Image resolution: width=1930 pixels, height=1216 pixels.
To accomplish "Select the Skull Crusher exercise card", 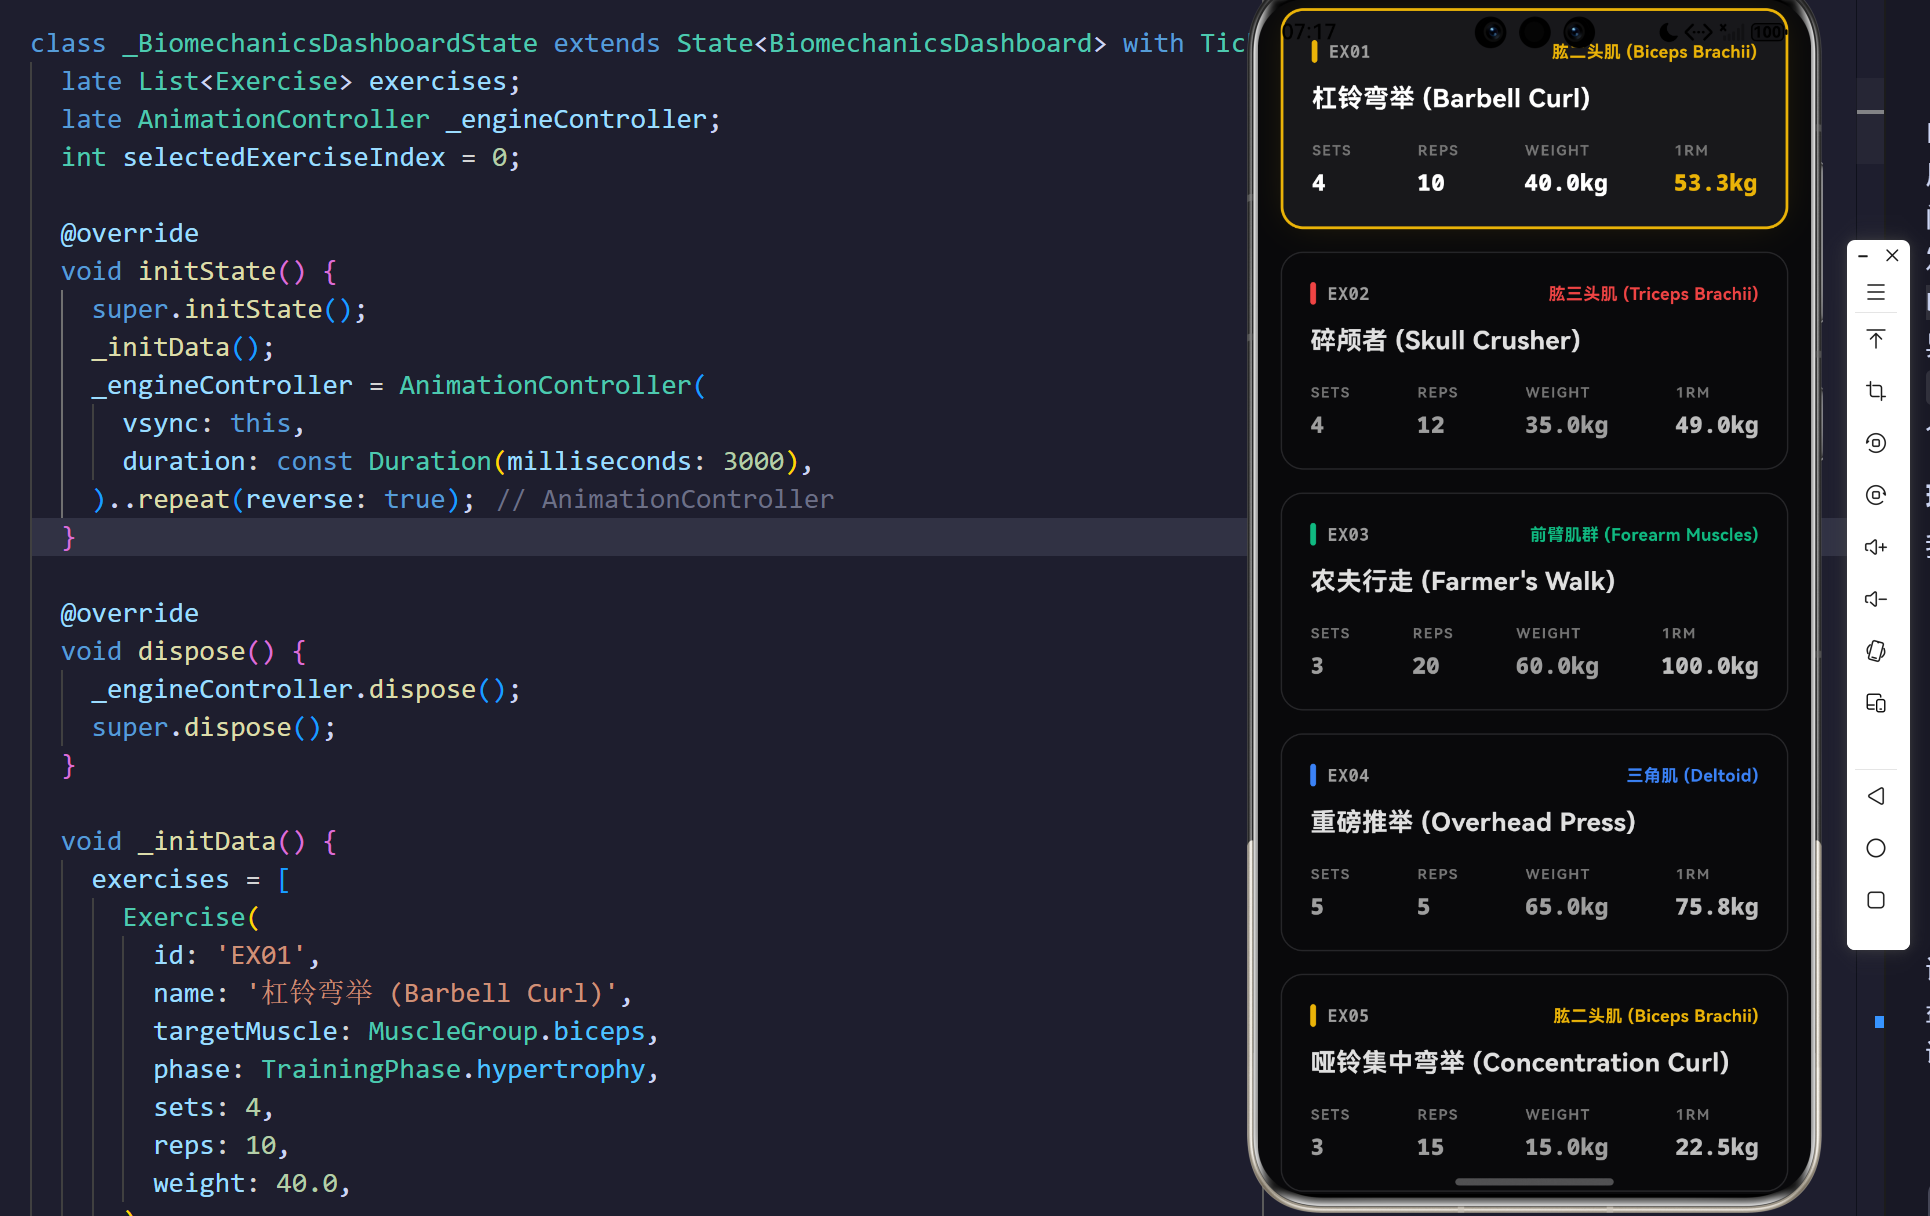I will coord(1533,360).
